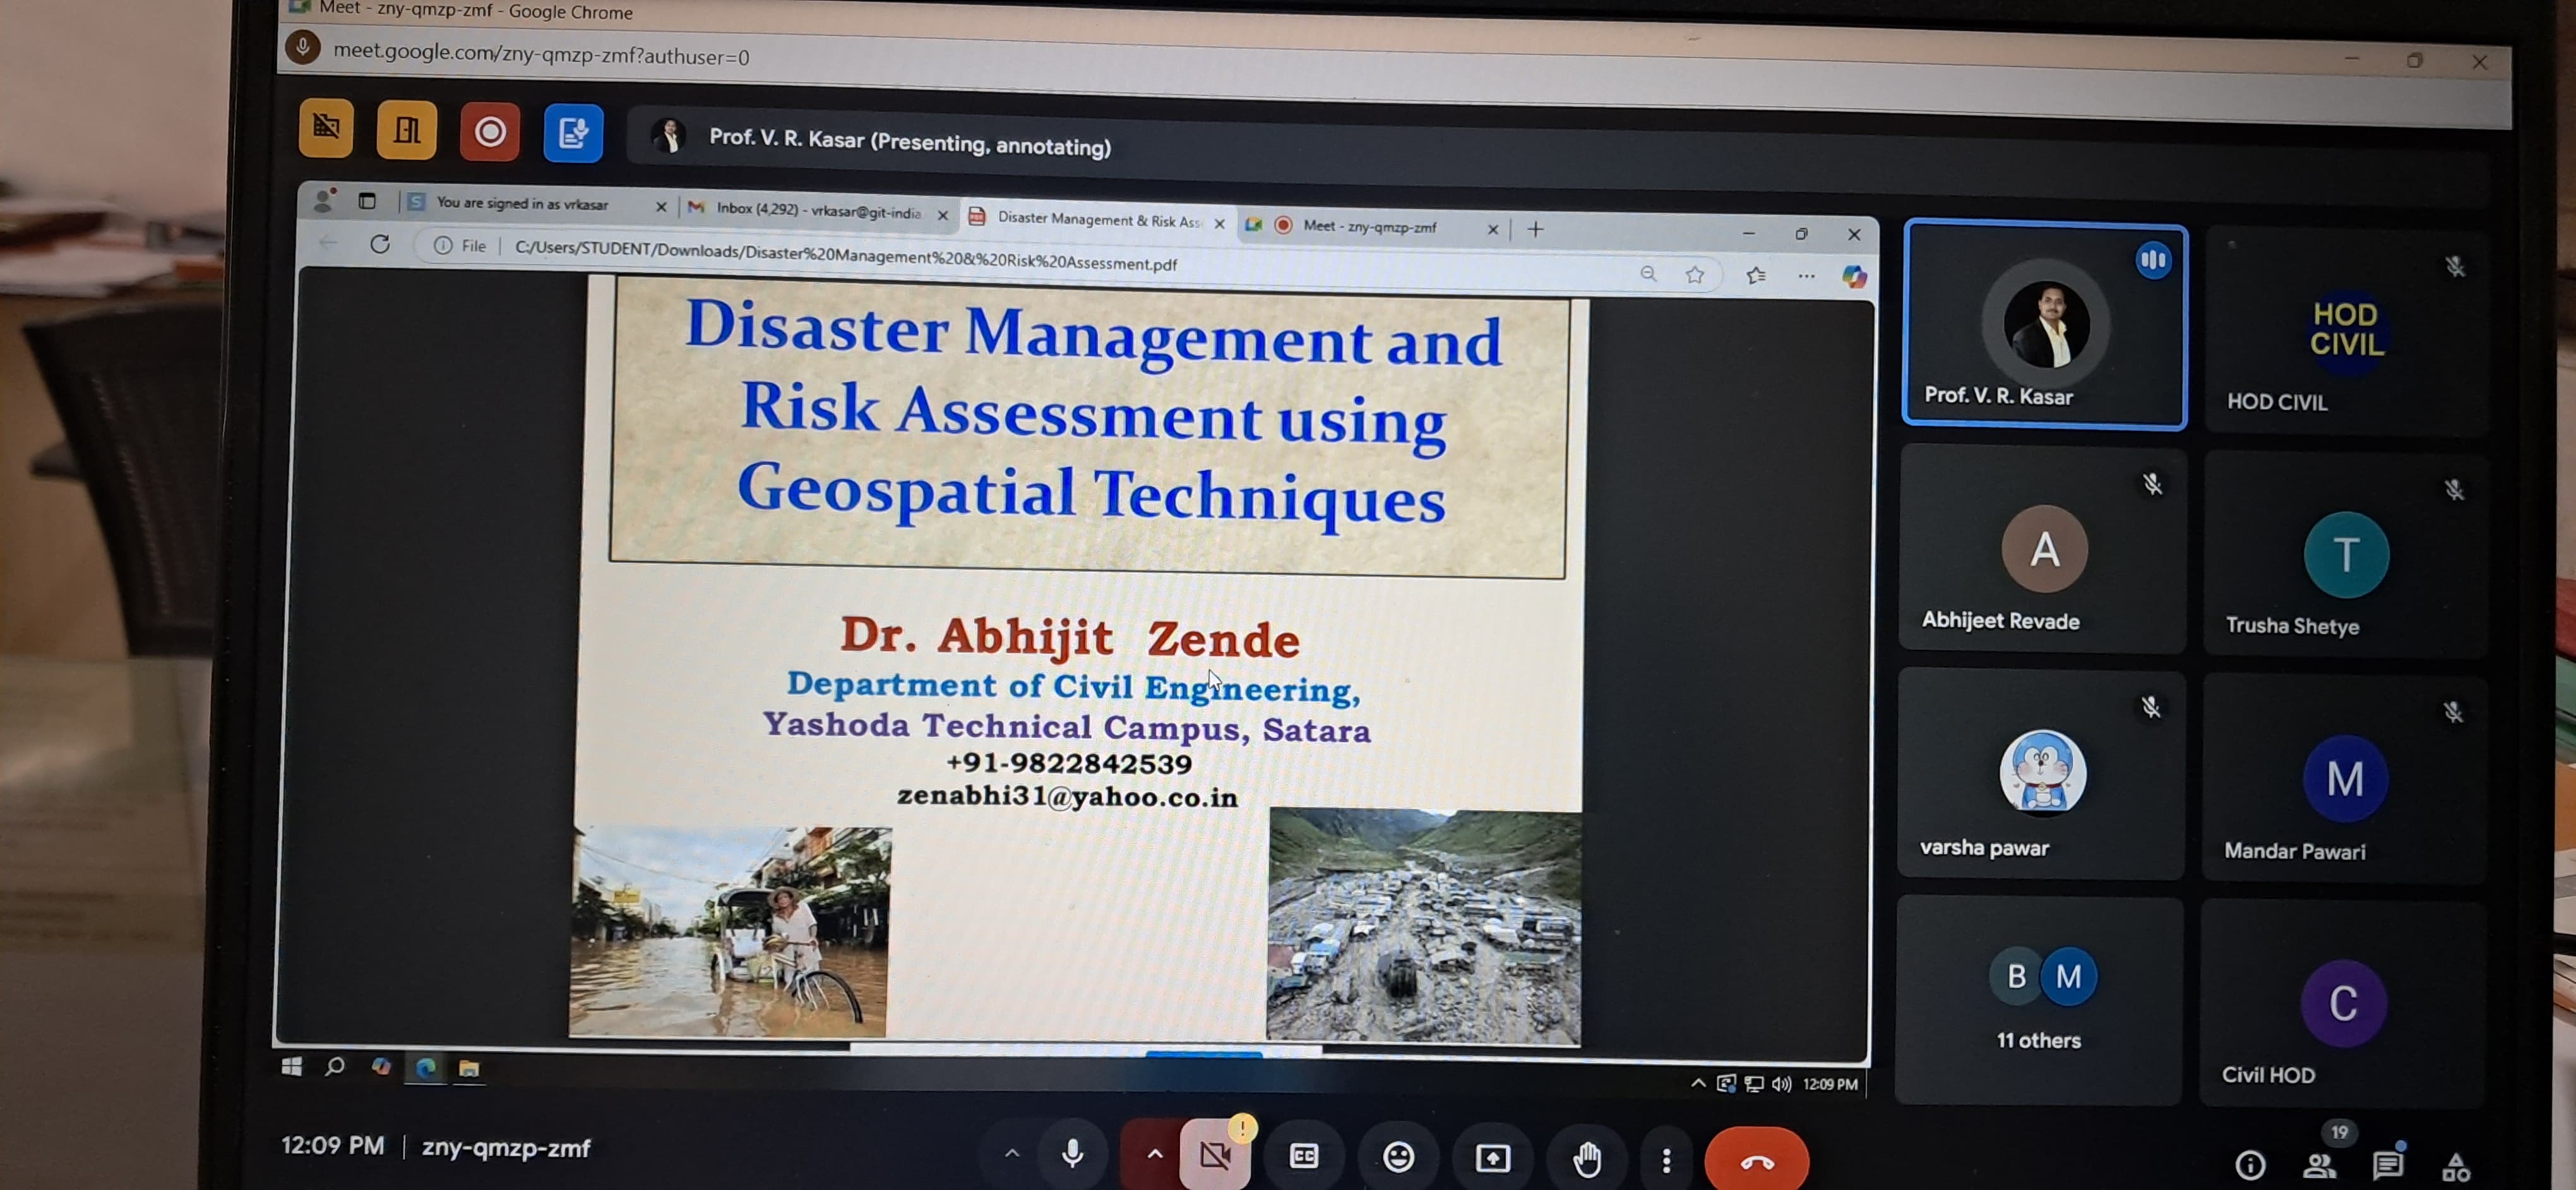Open File Explorer on shared taskbar
Image resolution: width=2576 pixels, height=1190 pixels.
[x=468, y=1069]
